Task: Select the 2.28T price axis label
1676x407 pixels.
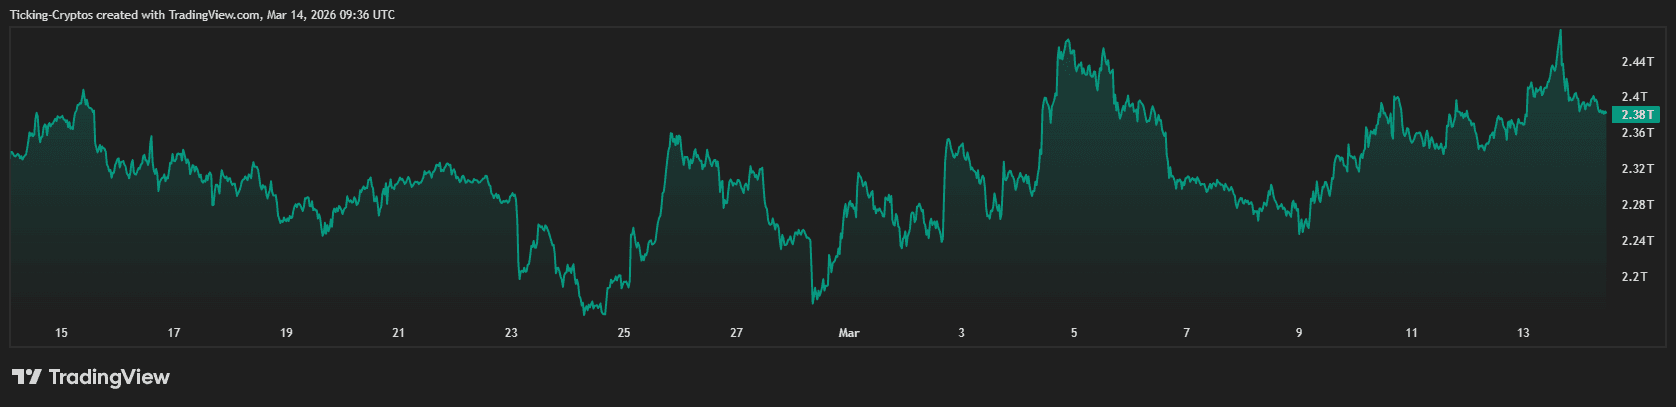Action: point(1637,205)
